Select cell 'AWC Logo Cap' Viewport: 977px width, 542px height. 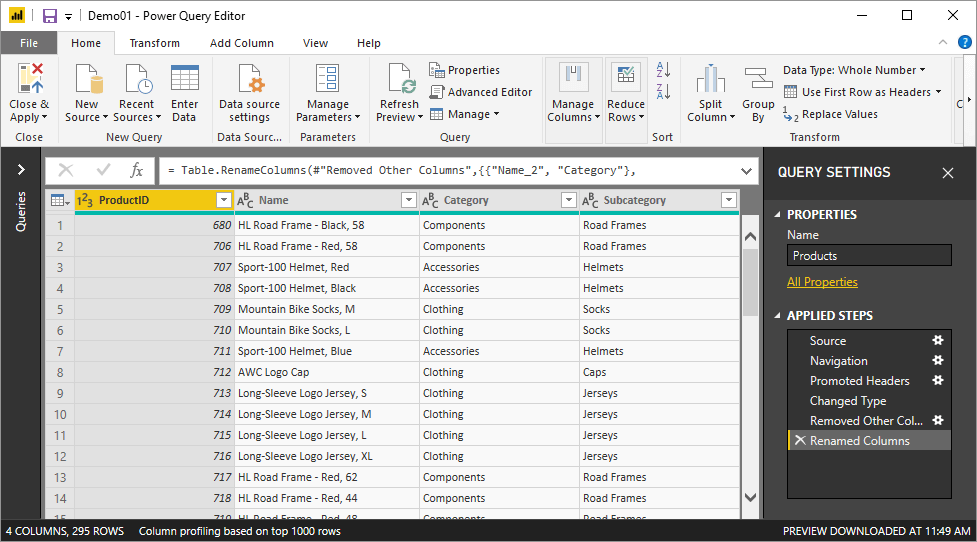coord(326,372)
